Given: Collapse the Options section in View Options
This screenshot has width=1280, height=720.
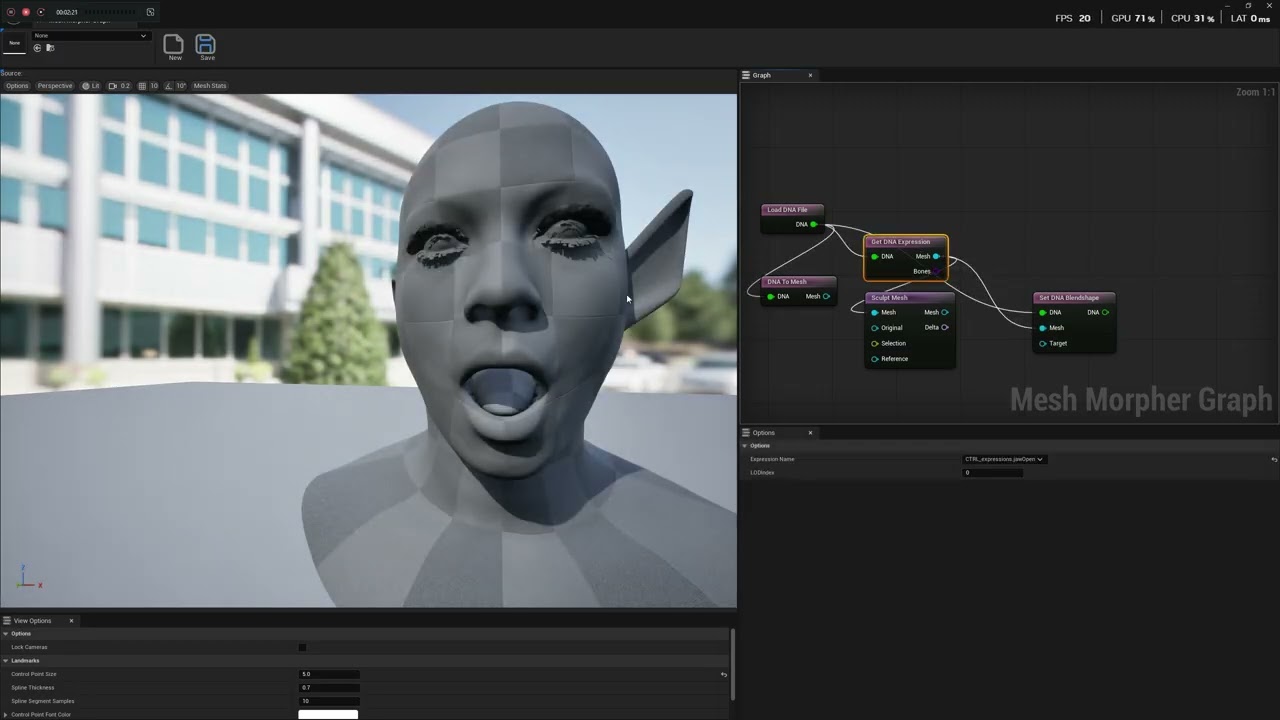Looking at the screenshot, I should pyautogui.click(x=5, y=634).
